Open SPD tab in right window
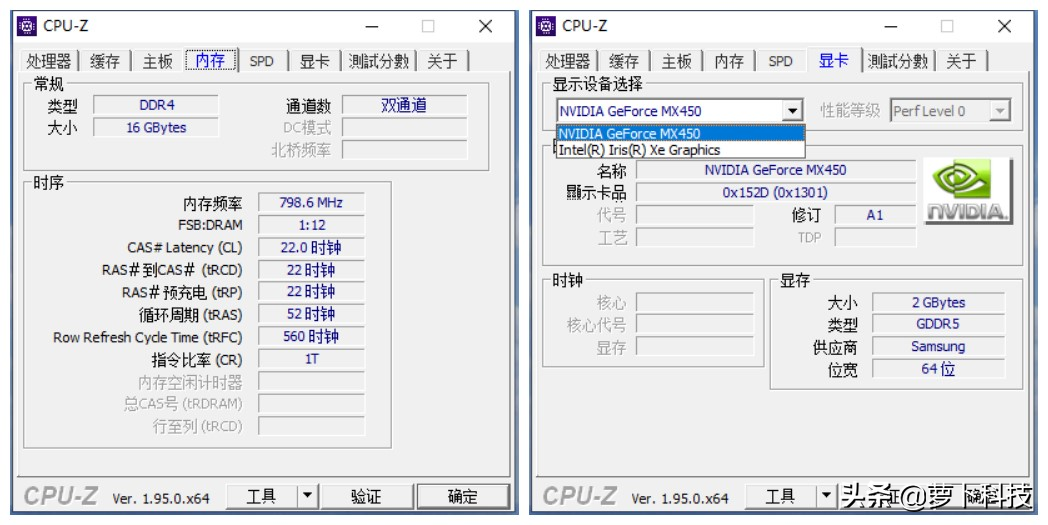 pos(780,61)
